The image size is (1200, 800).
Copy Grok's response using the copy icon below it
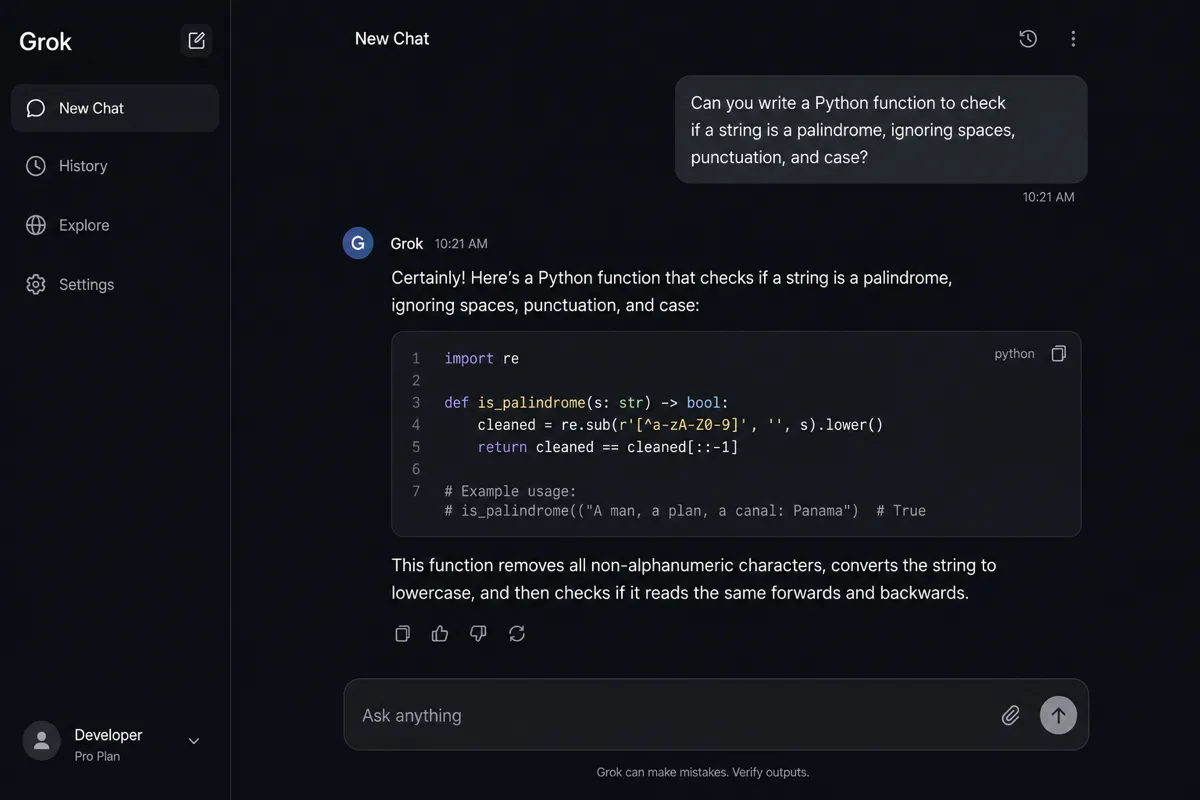(x=402, y=633)
